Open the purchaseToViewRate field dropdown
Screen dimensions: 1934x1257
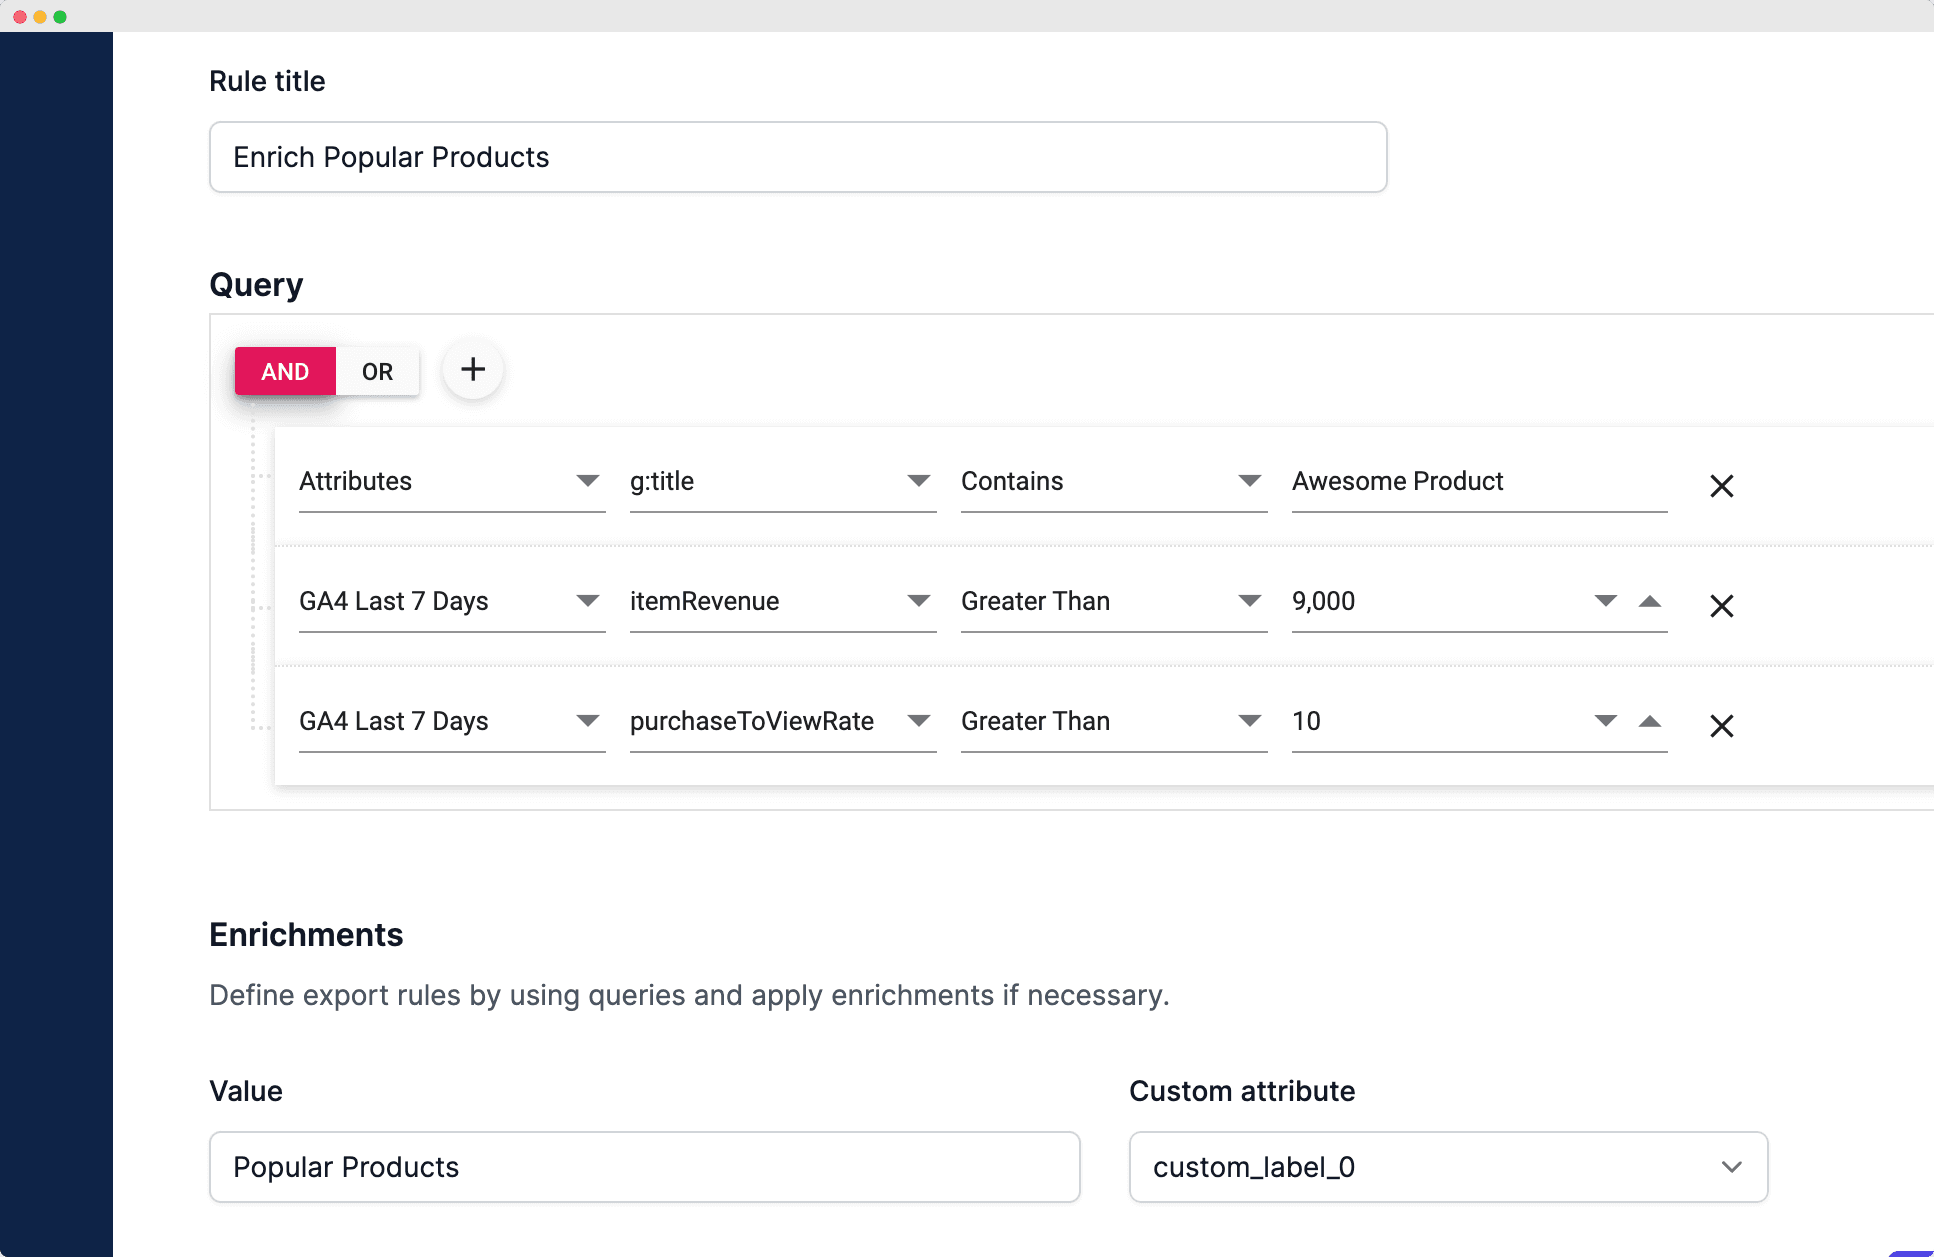point(782,722)
